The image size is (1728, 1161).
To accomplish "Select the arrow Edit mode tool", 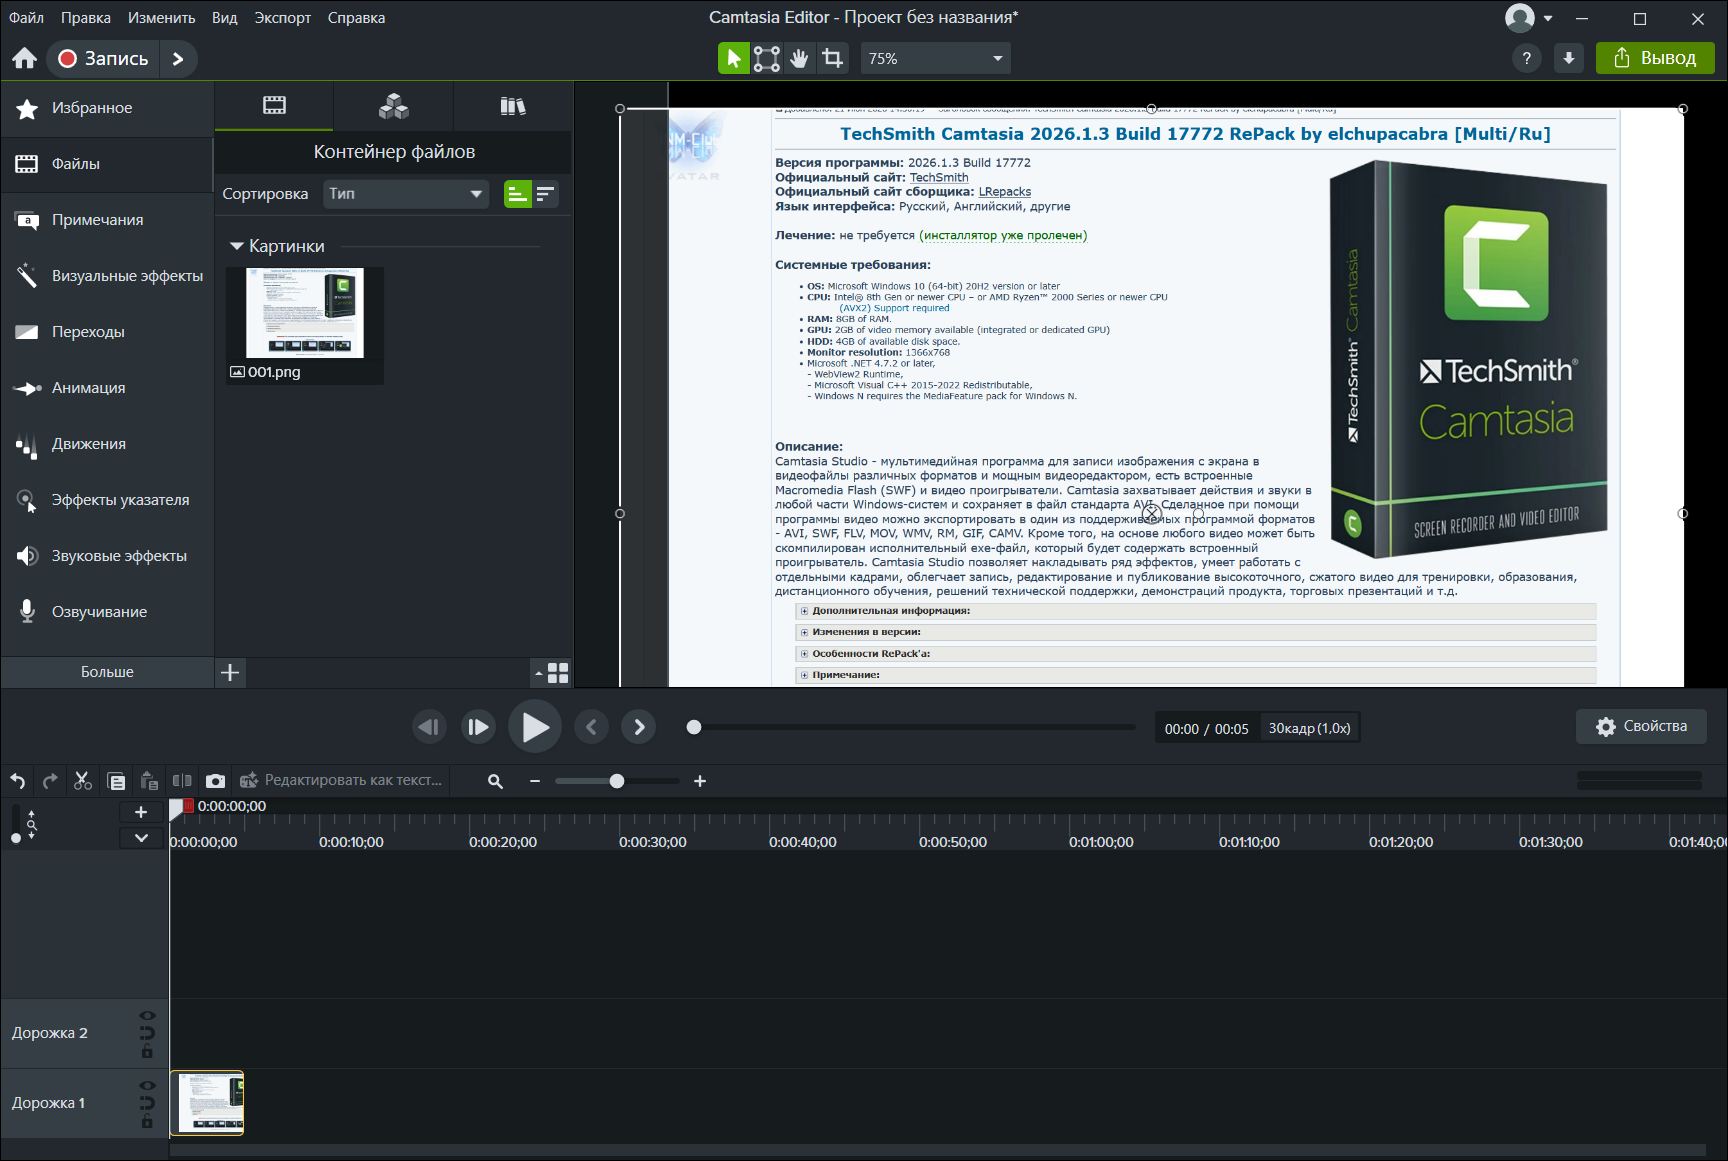I will point(733,58).
